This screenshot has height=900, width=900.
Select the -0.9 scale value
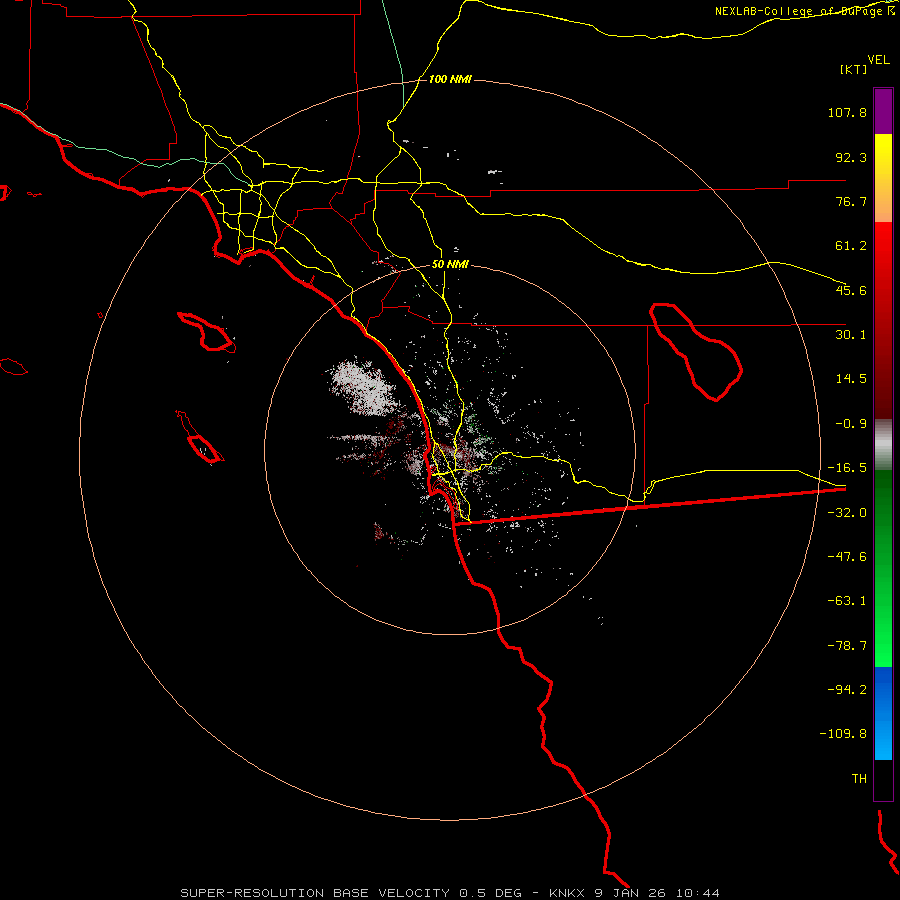851,424
